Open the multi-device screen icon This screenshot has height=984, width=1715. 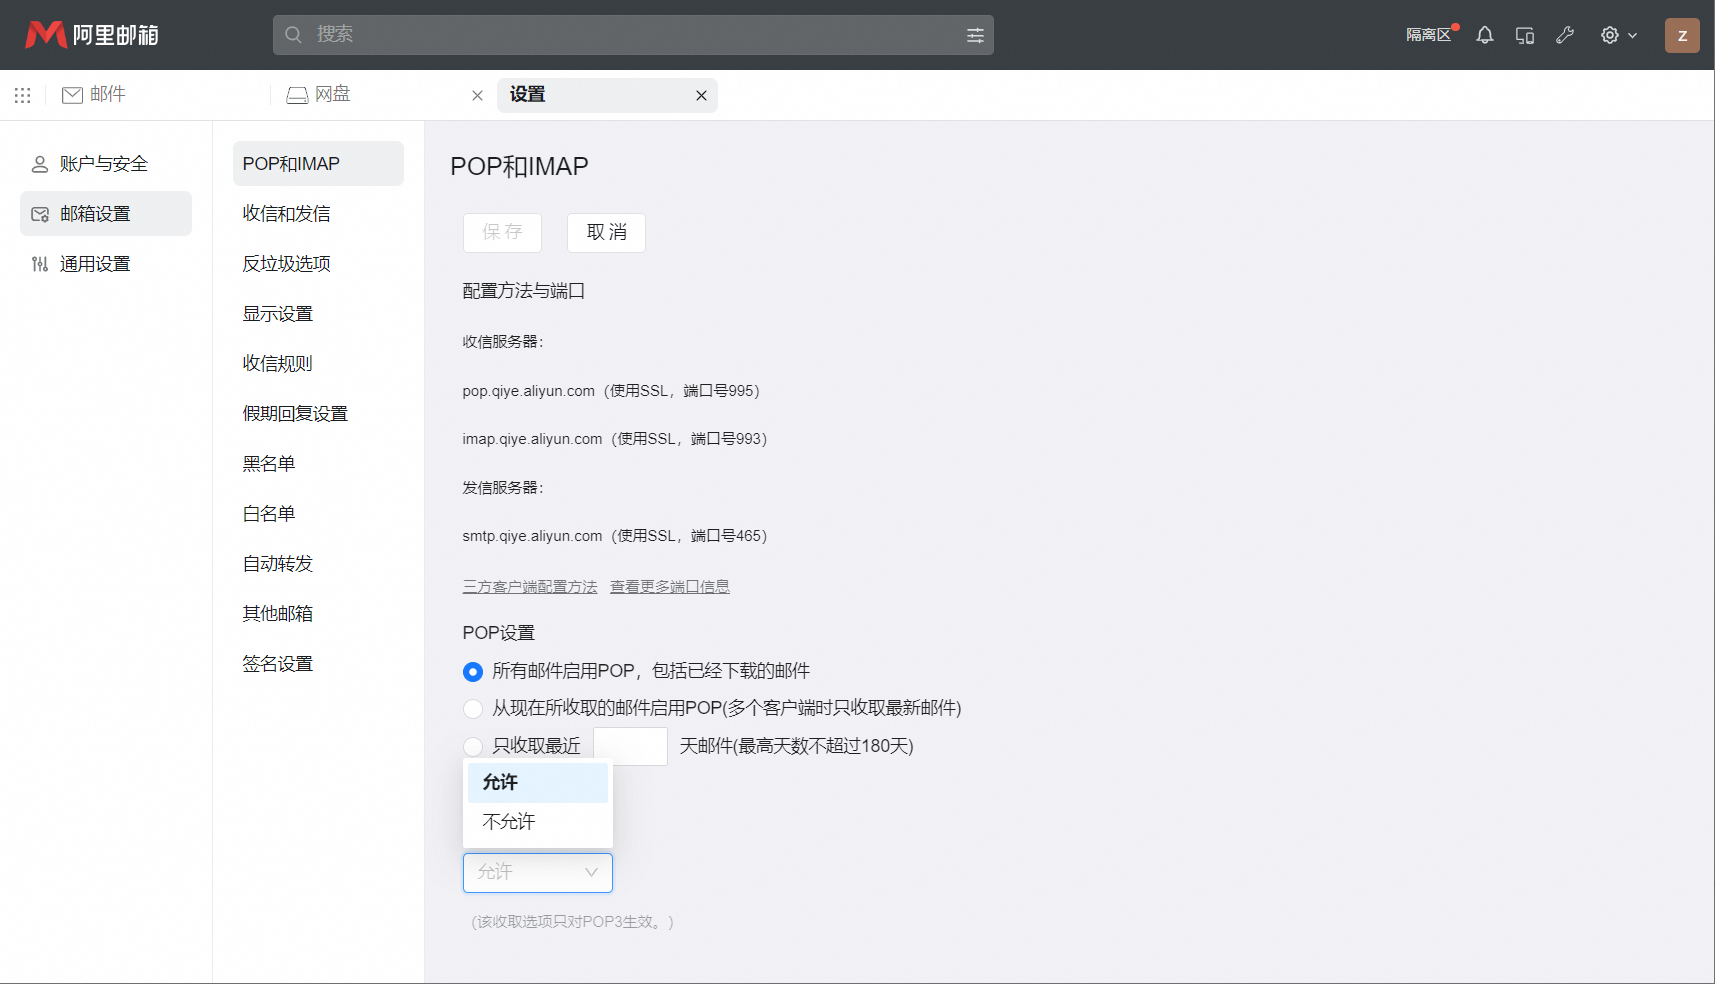point(1525,35)
